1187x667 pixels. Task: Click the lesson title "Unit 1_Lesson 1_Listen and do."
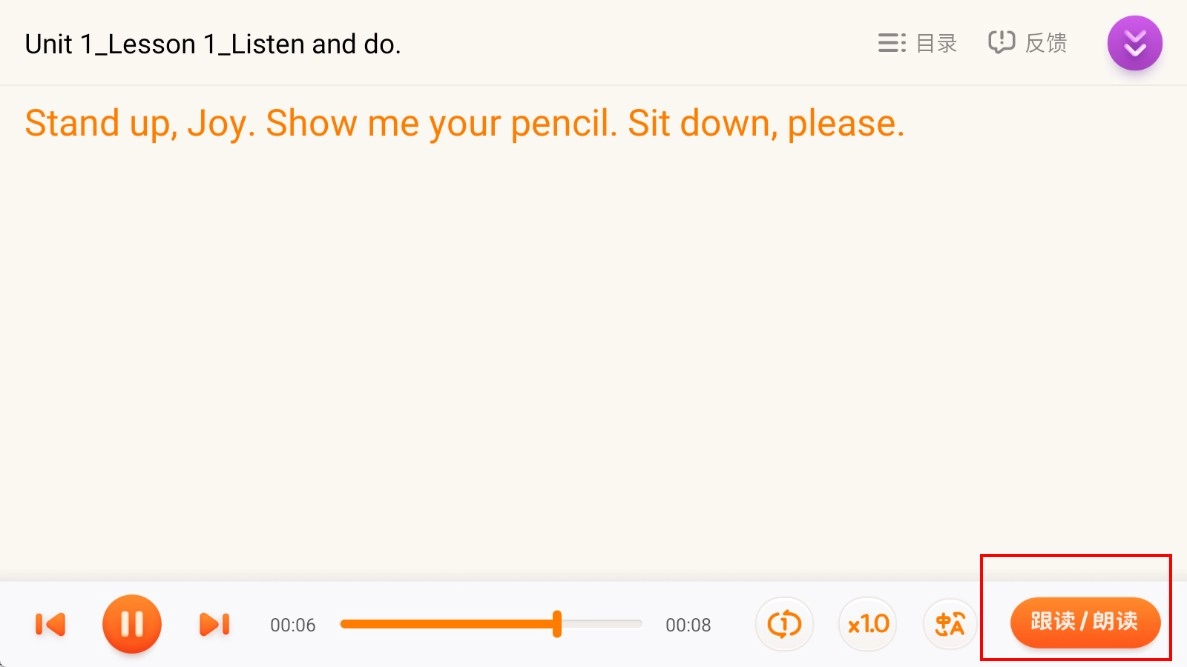tap(212, 44)
